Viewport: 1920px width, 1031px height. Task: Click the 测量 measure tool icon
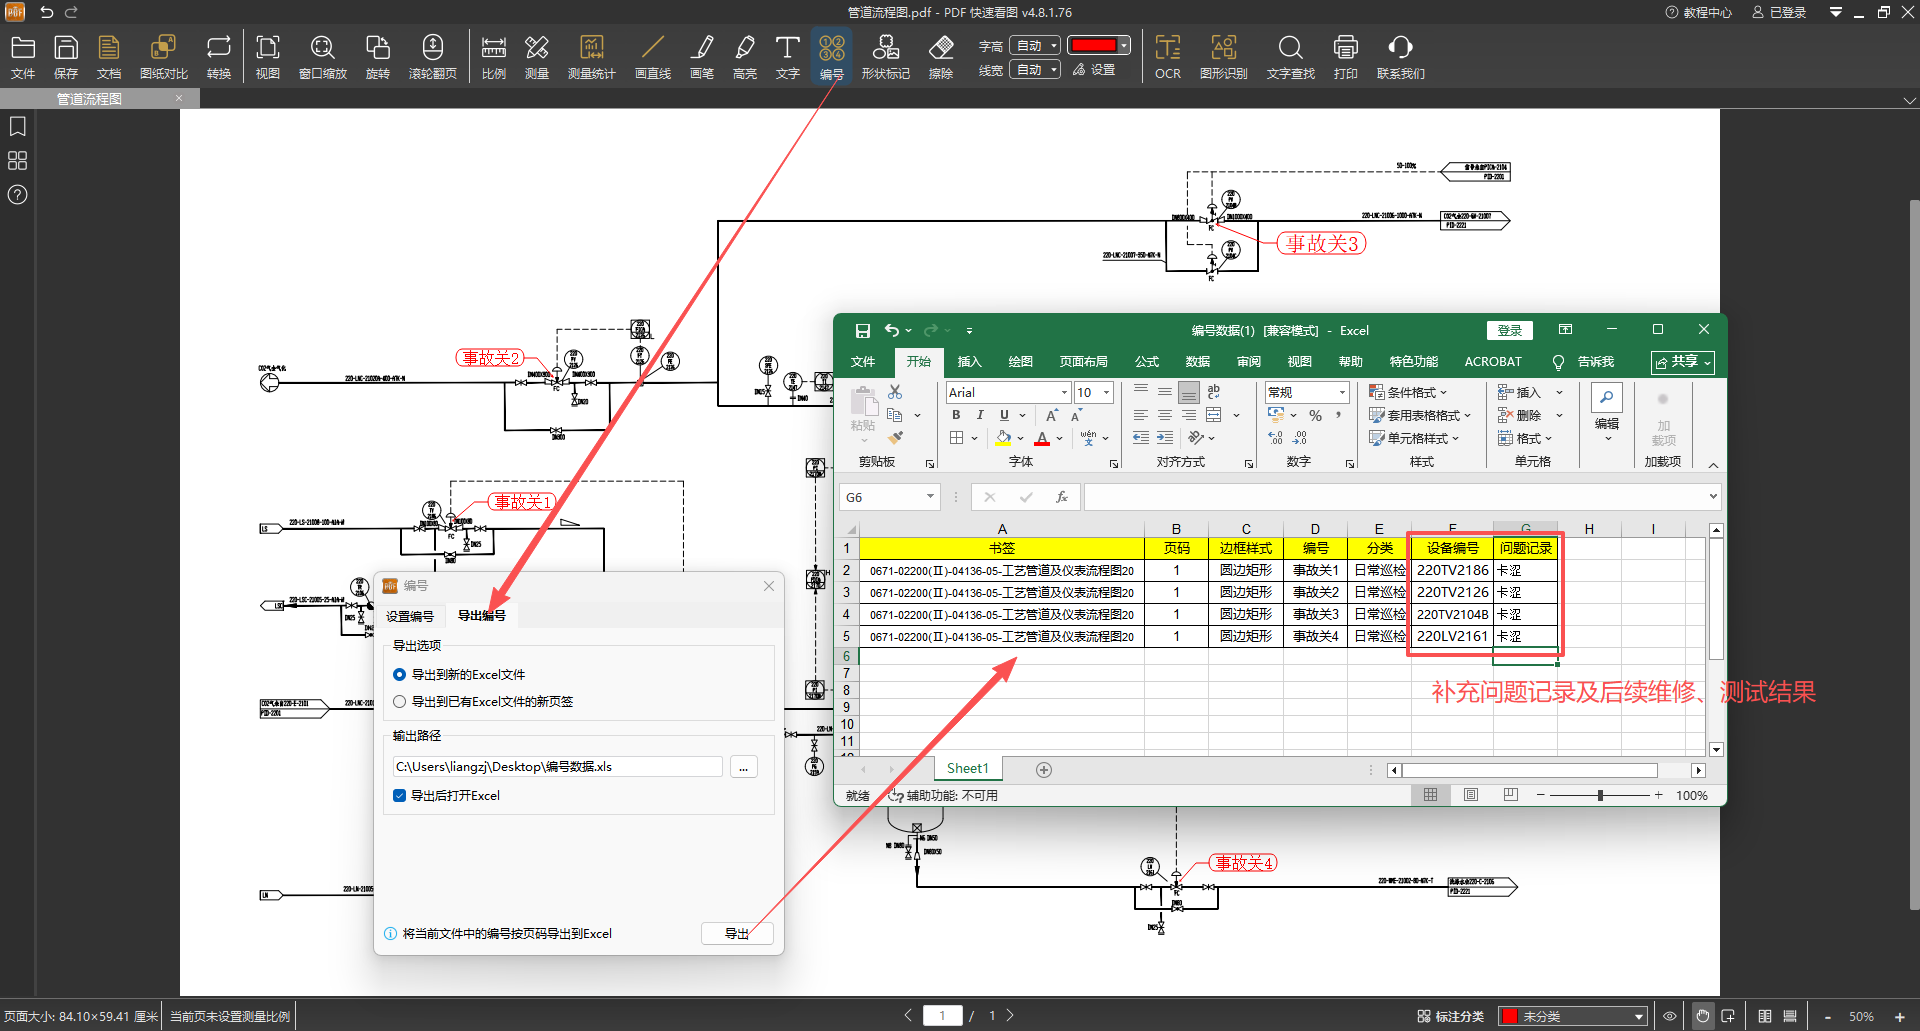536,57
